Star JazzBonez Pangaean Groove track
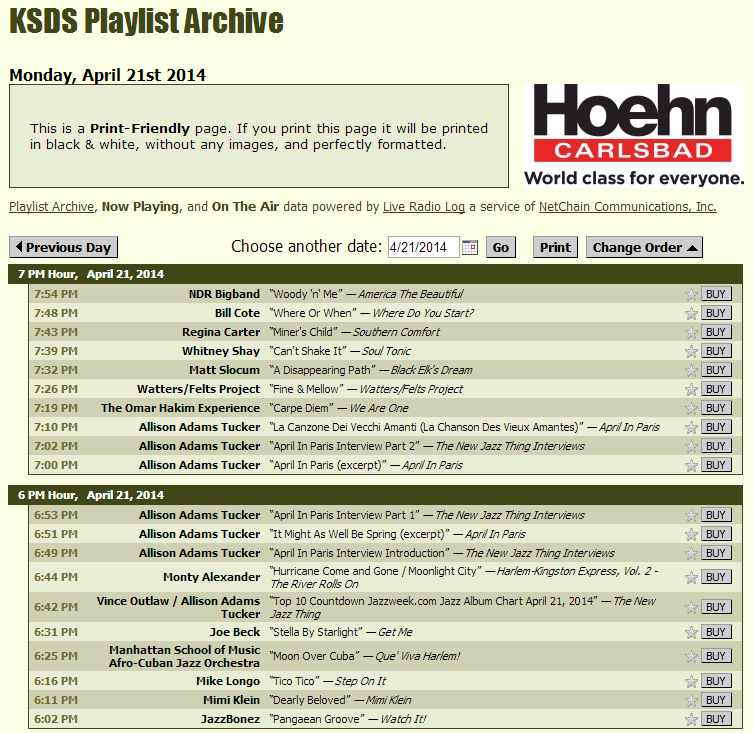The width and height of the screenshot is (753, 733). pyautogui.click(x=691, y=719)
